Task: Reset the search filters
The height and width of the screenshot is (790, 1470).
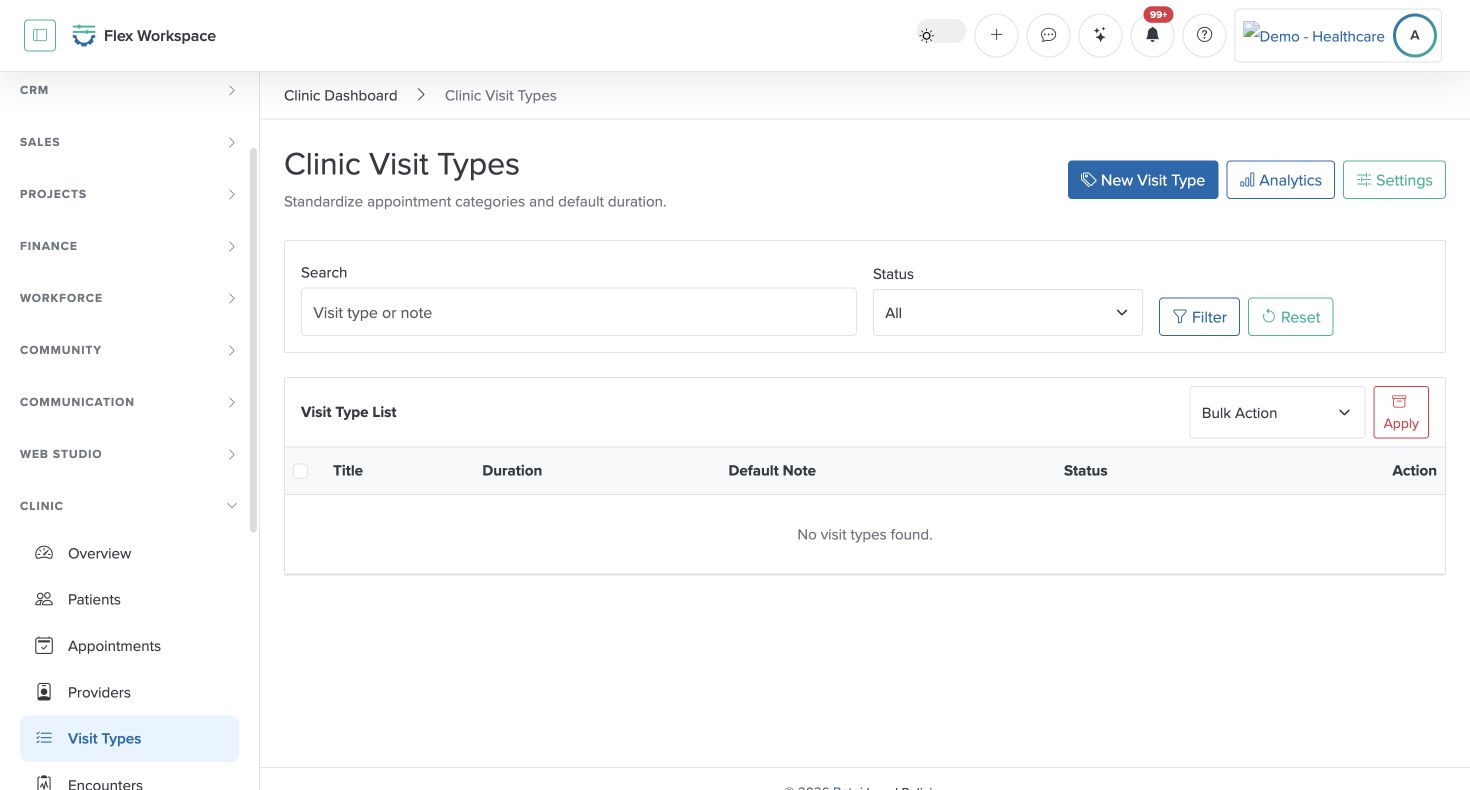Action: pos(1290,317)
